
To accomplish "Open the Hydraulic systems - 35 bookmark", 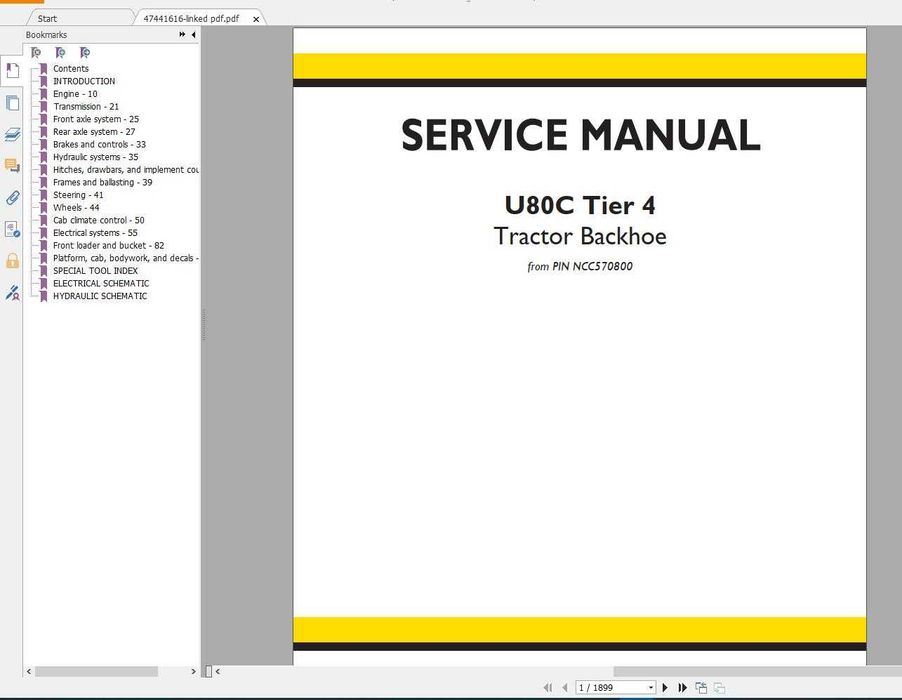I will (x=95, y=157).
